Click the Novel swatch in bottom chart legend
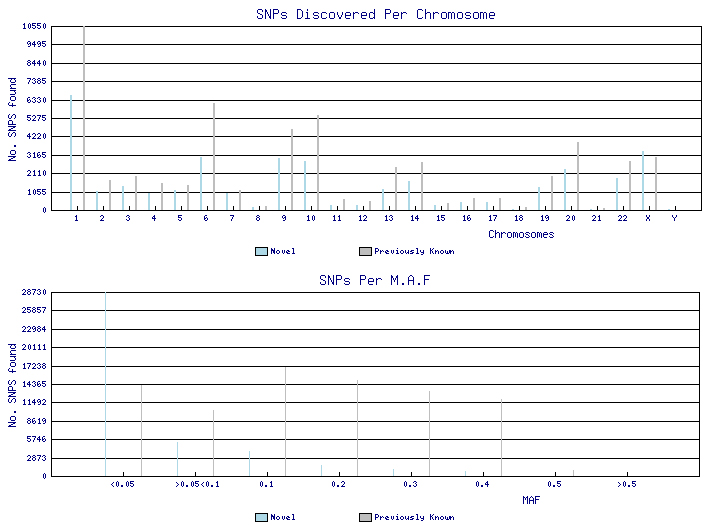This screenshot has height=527, width=719. point(261,517)
